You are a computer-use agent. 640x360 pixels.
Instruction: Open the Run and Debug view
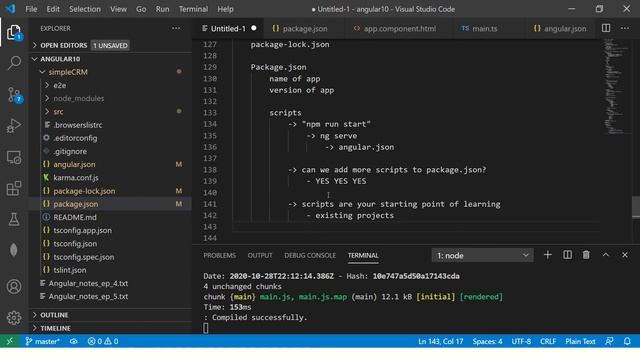pos(14,126)
